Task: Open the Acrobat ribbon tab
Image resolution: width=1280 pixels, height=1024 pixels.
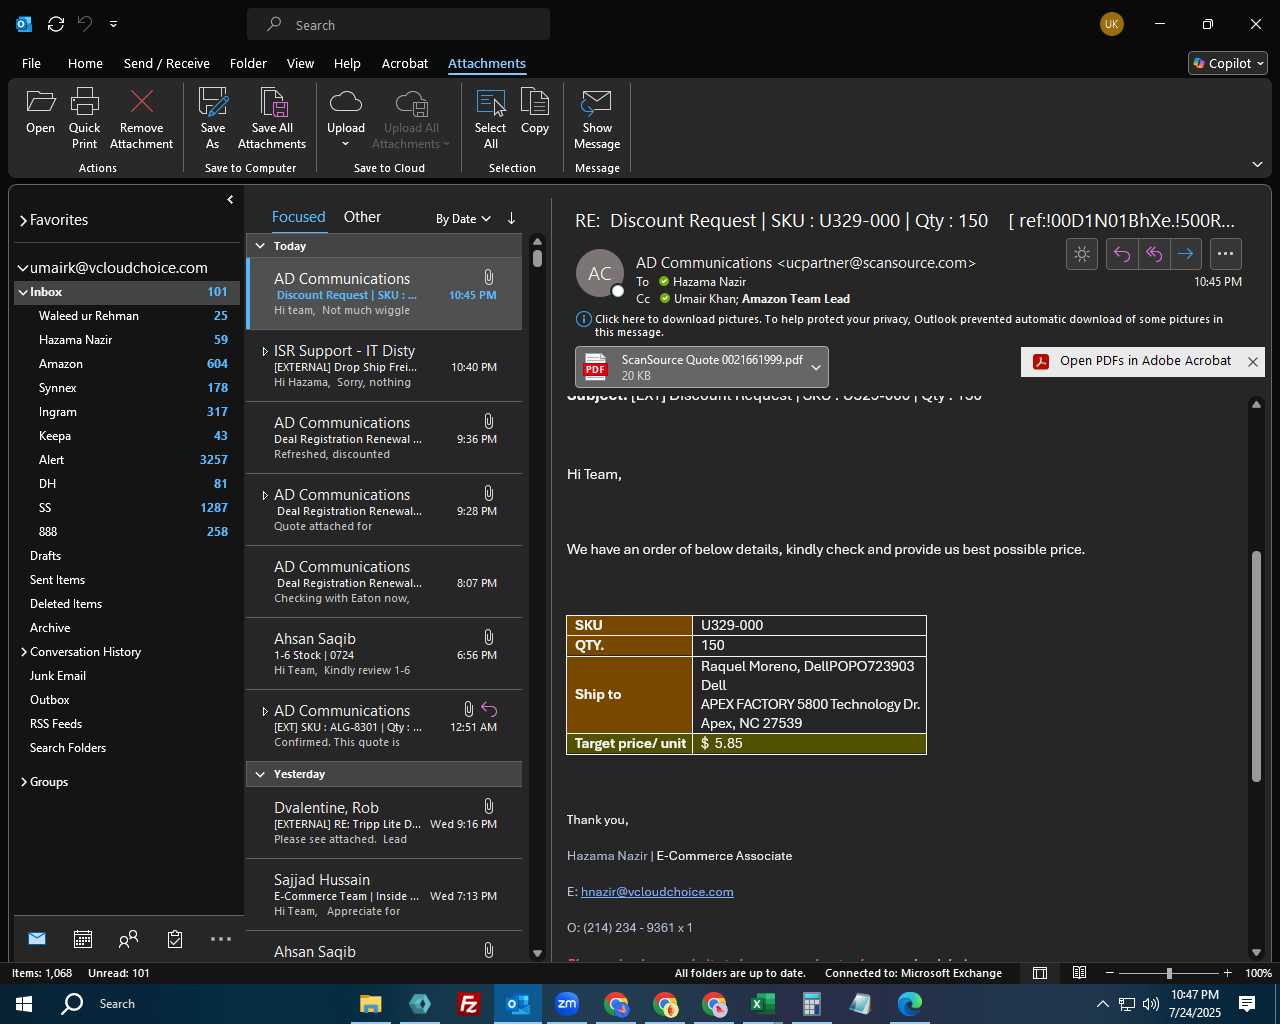Action: (405, 63)
